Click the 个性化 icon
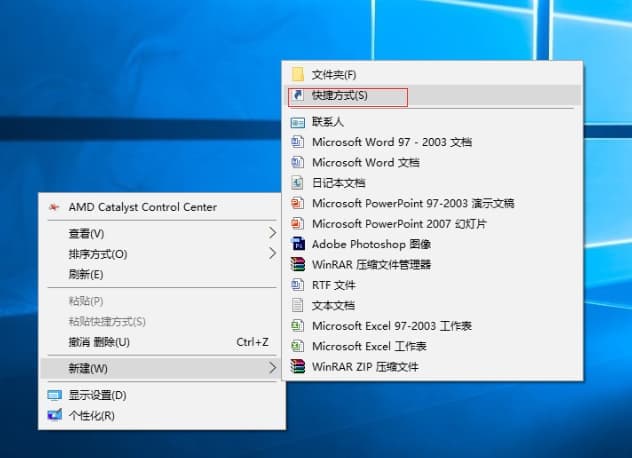632x458 pixels. 54,415
